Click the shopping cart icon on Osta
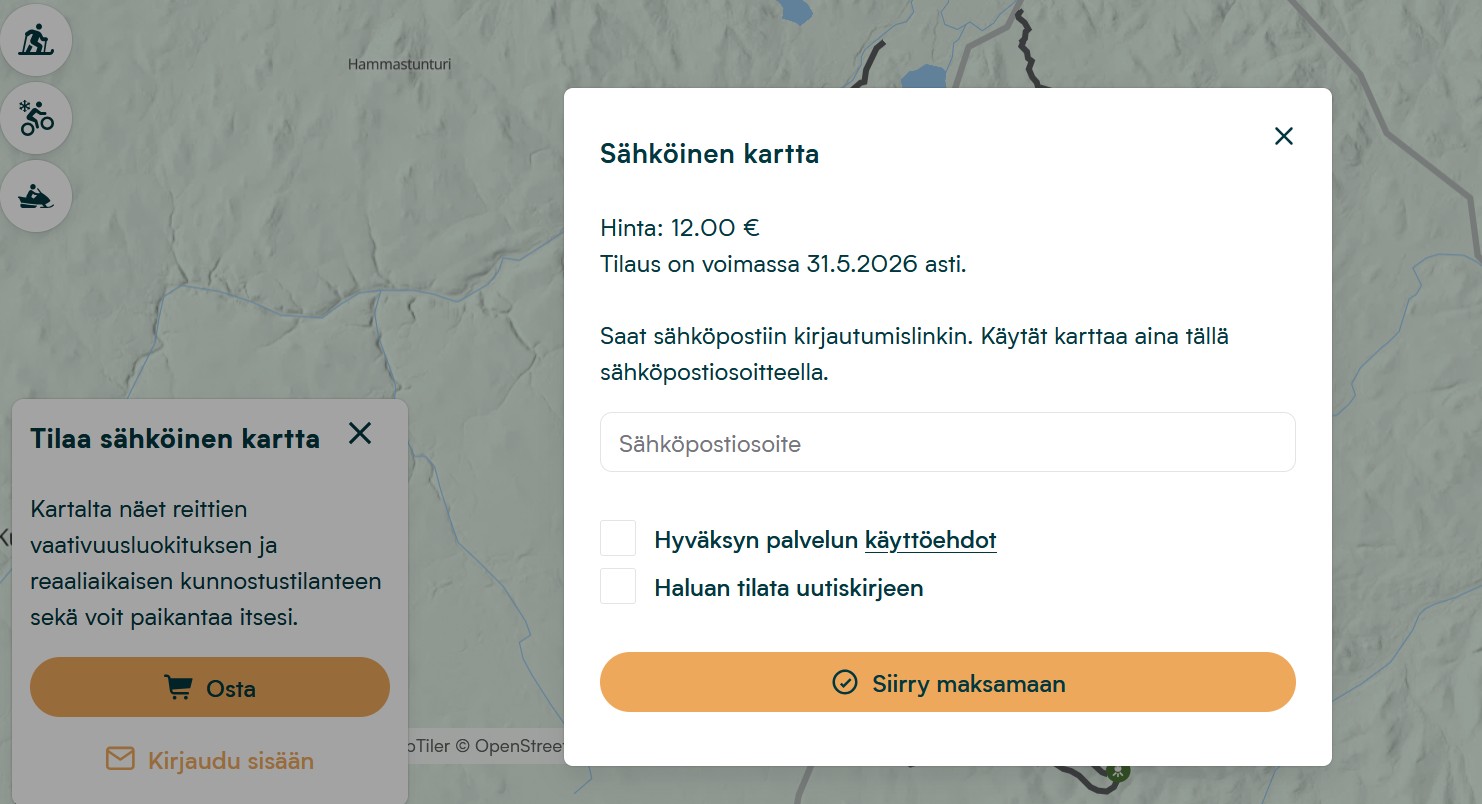1482x804 pixels. tap(178, 688)
